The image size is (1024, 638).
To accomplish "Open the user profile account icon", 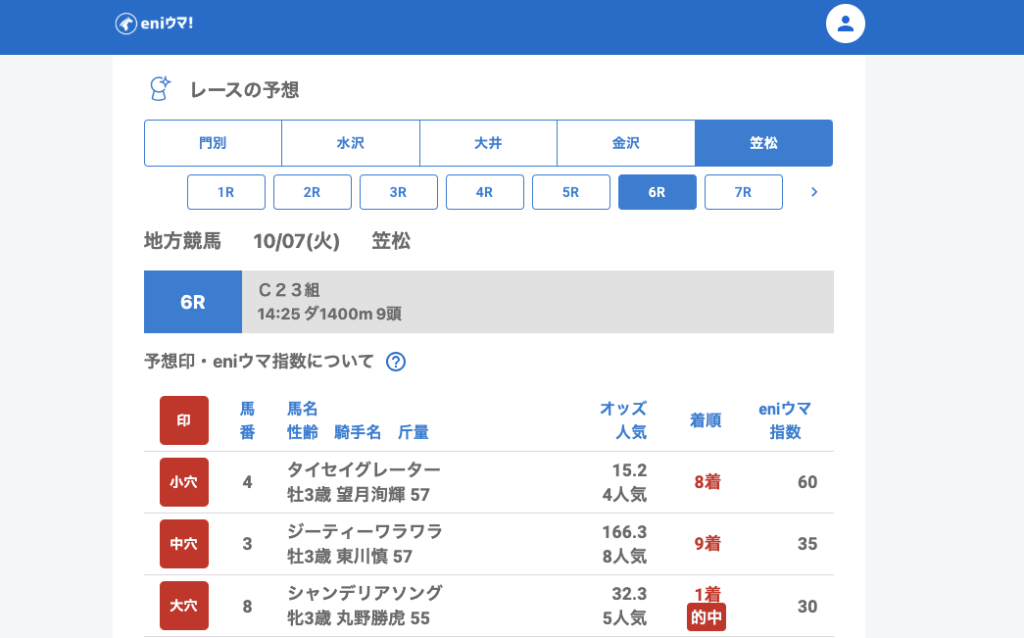I will click(845, 24).
